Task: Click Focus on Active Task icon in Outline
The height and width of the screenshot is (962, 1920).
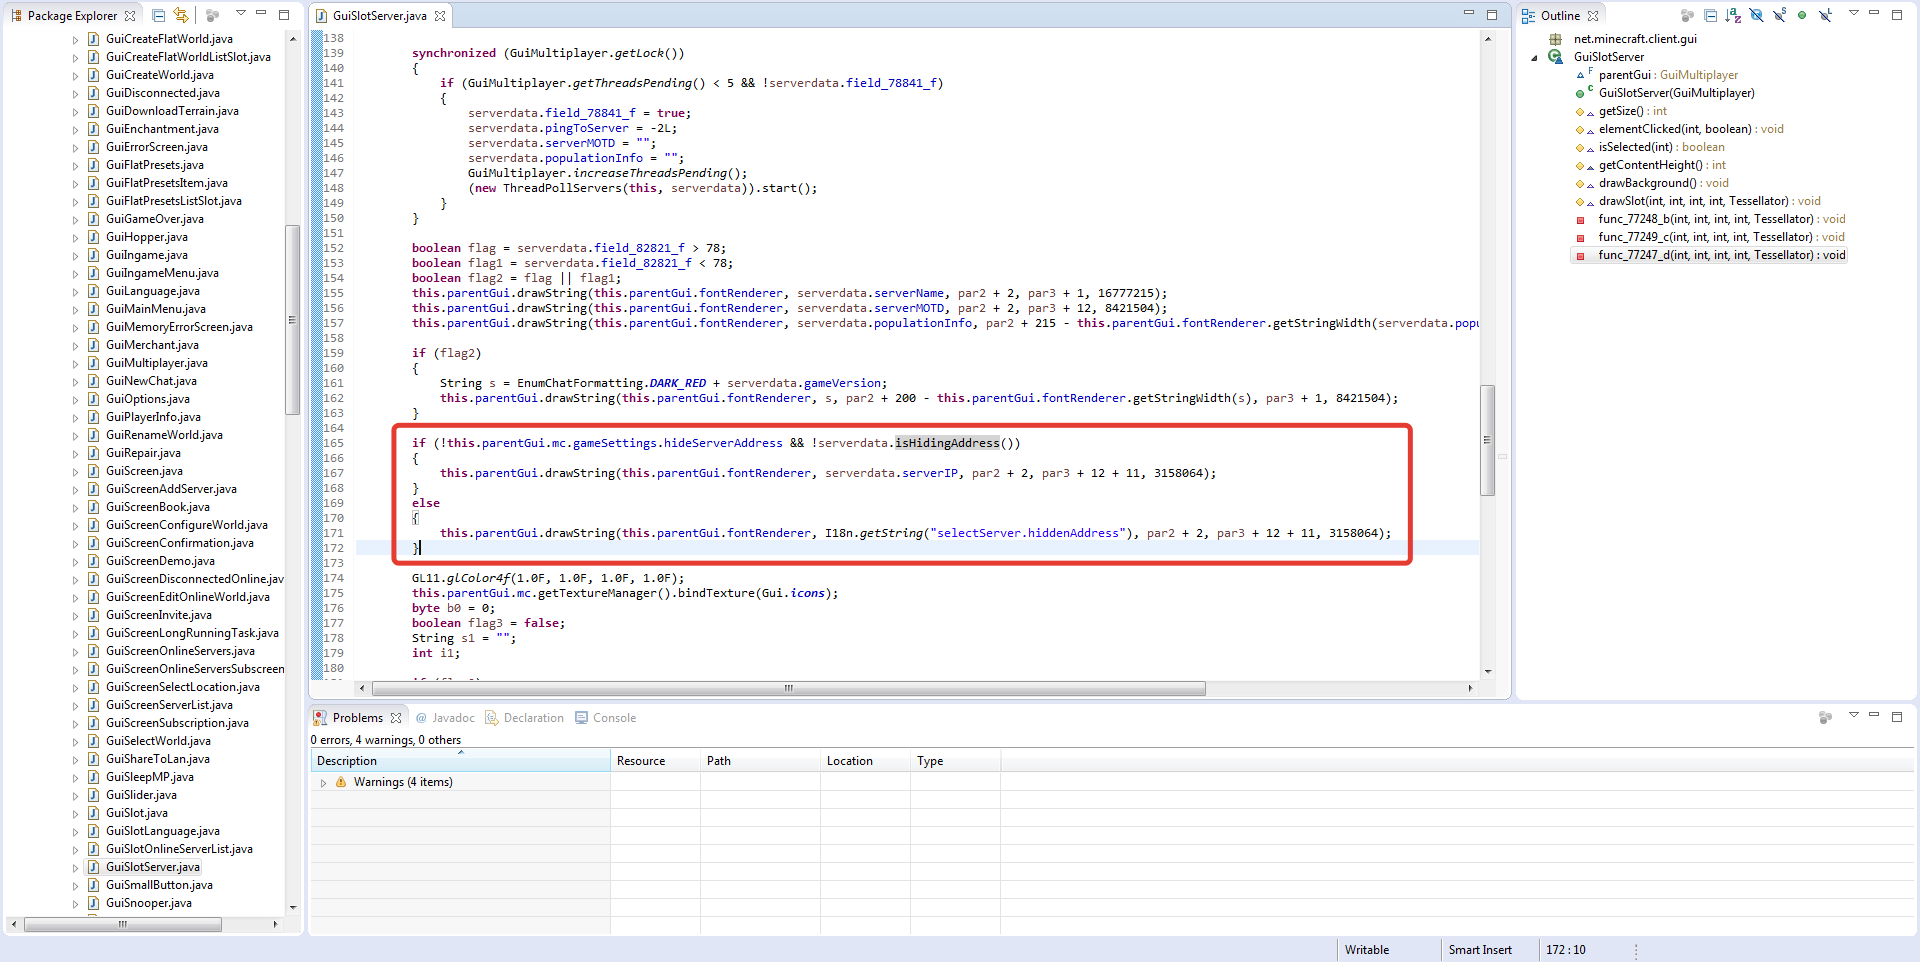Action: coord(1687,15)
